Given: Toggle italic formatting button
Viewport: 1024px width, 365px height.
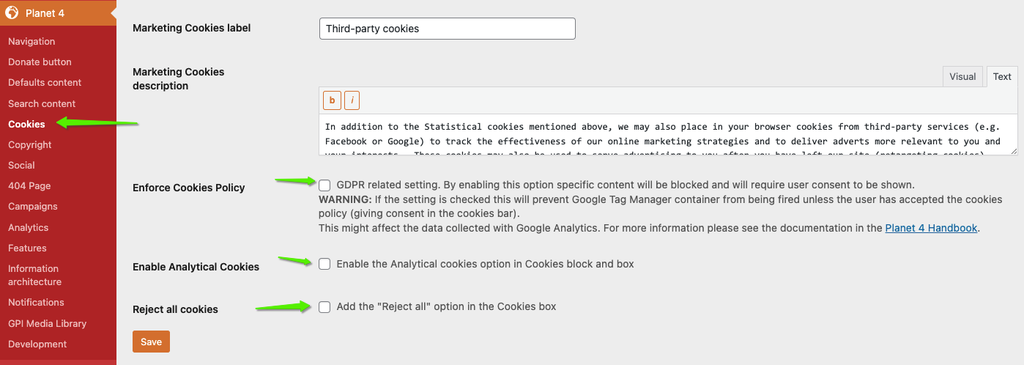Looking at the screenshot, I should click(x=352, y=101).
